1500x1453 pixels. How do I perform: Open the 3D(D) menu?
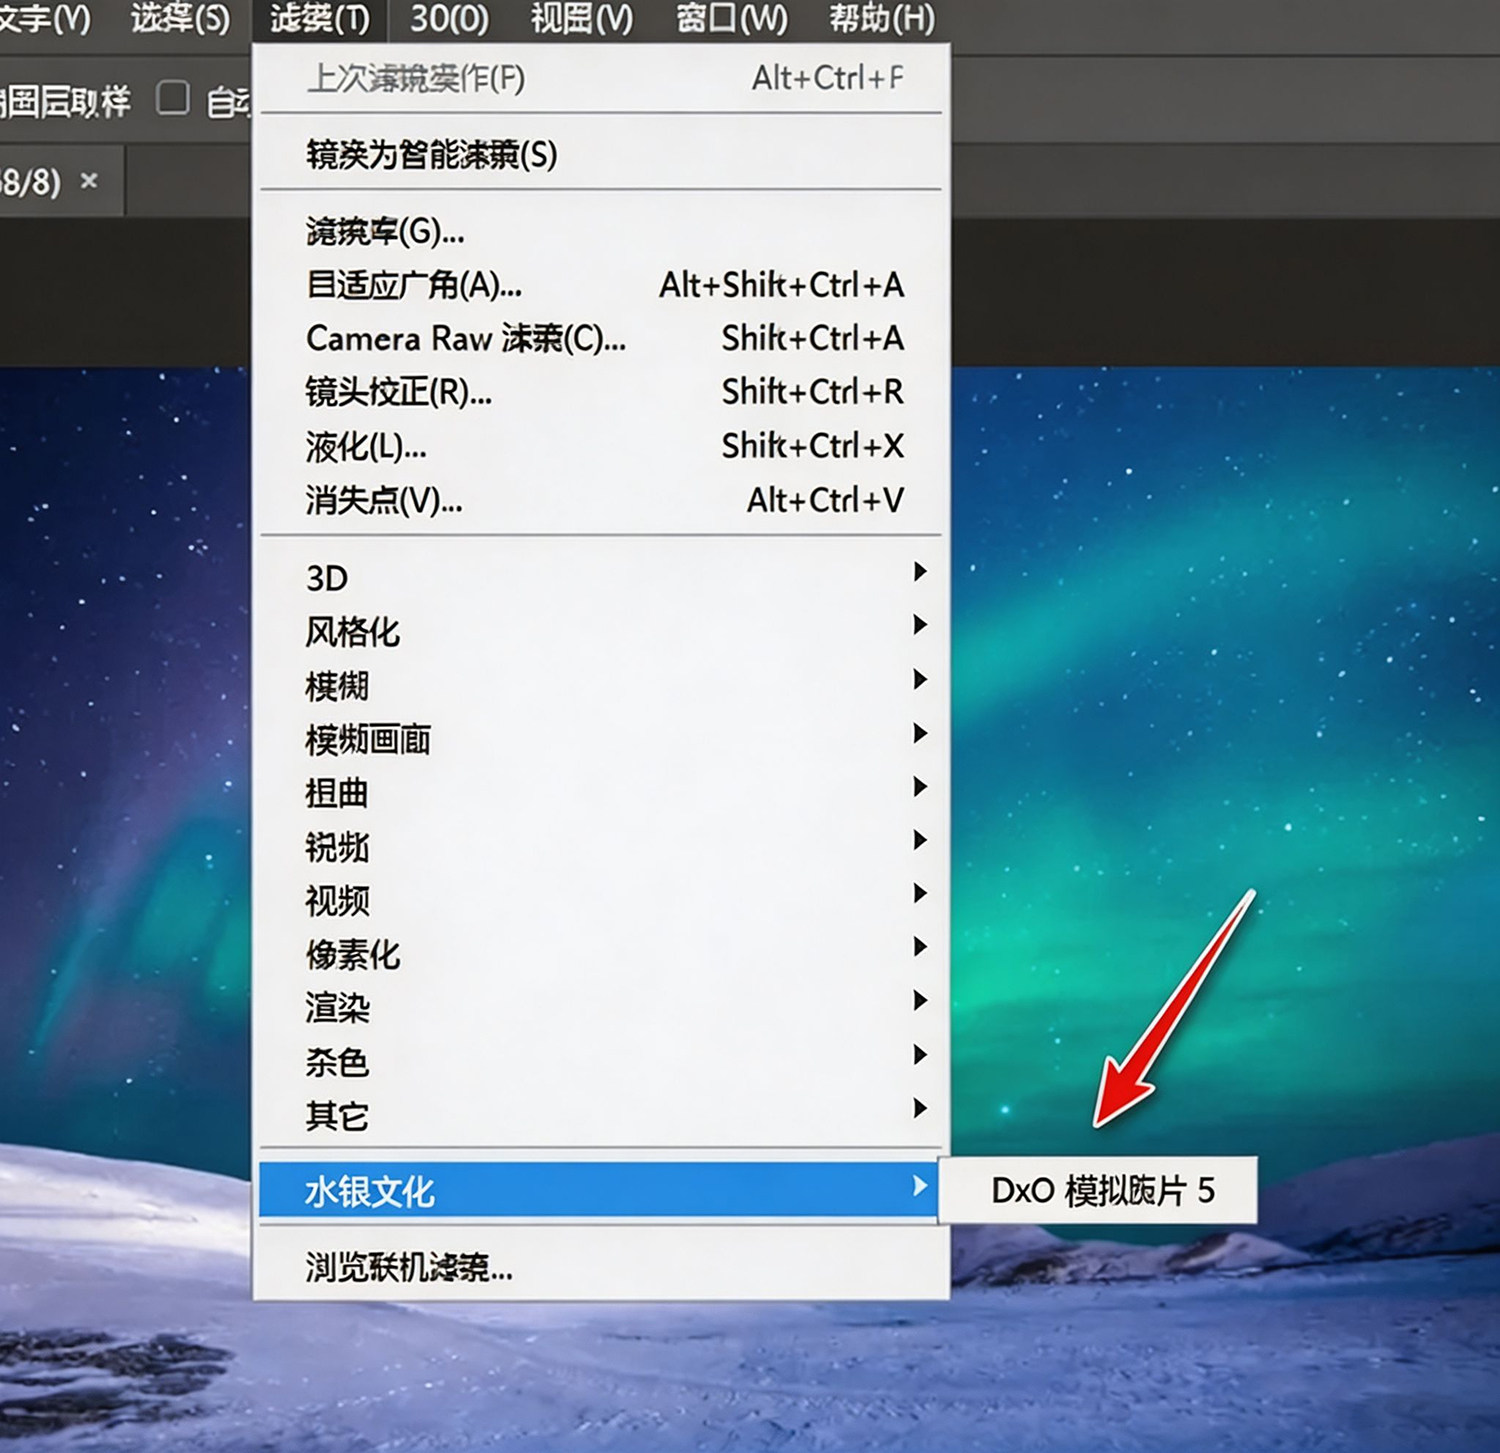449,19
